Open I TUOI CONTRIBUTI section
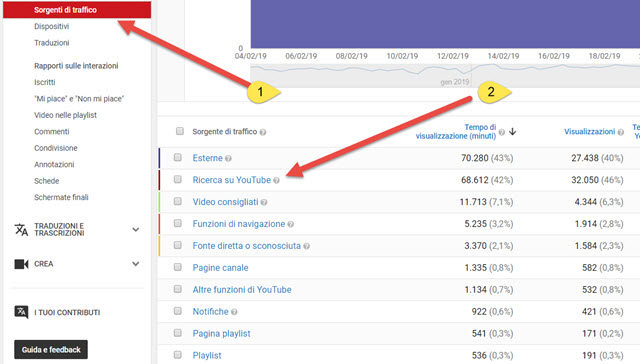640x364 pixels. [x=67, y=313]
